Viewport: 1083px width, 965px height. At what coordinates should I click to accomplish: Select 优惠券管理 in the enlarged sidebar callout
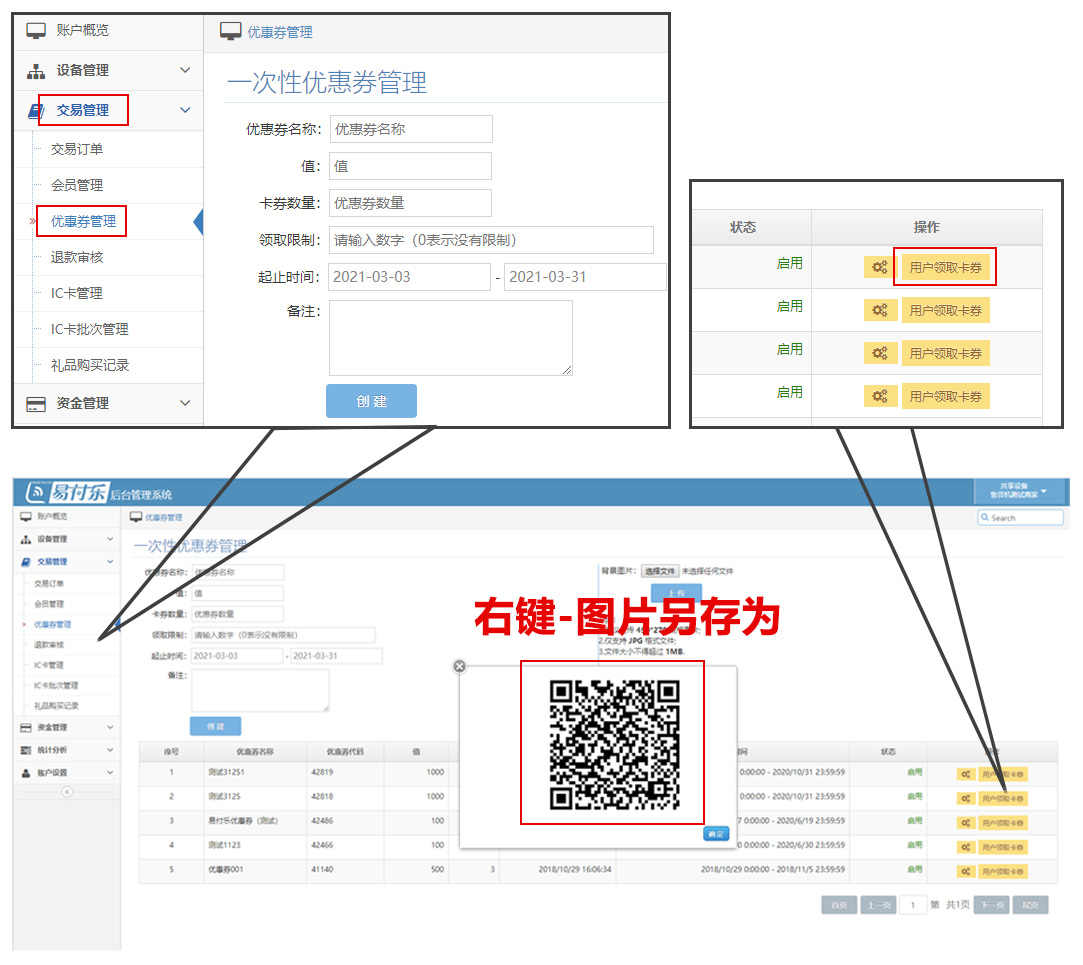point(83,221)
